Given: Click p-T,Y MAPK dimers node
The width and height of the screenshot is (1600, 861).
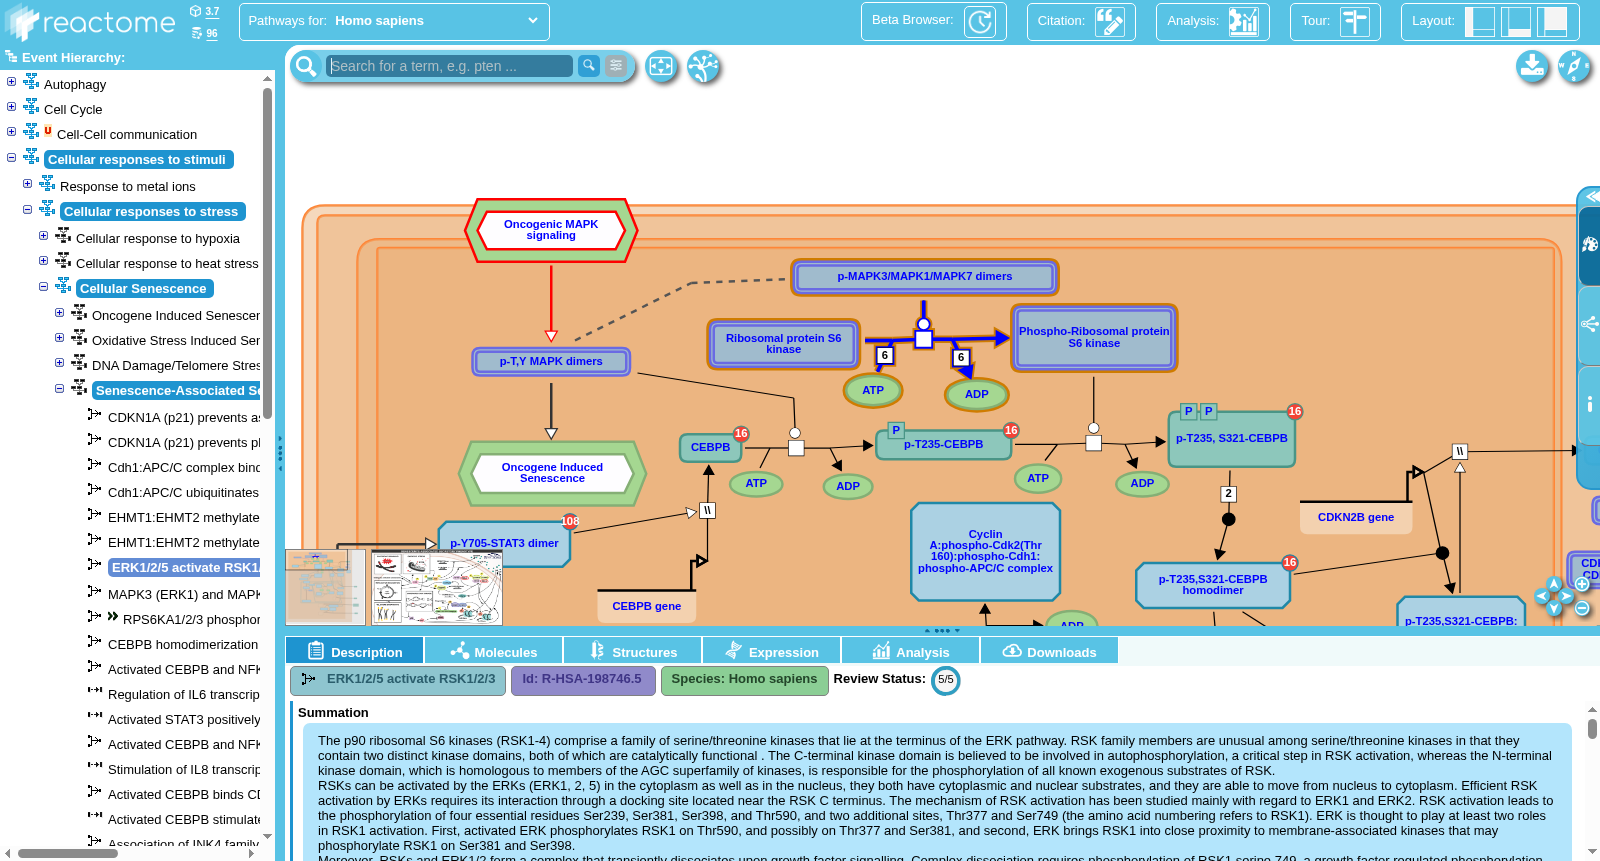Looking at the screenshot, I should pyautogui.click(x=551, y=361).
